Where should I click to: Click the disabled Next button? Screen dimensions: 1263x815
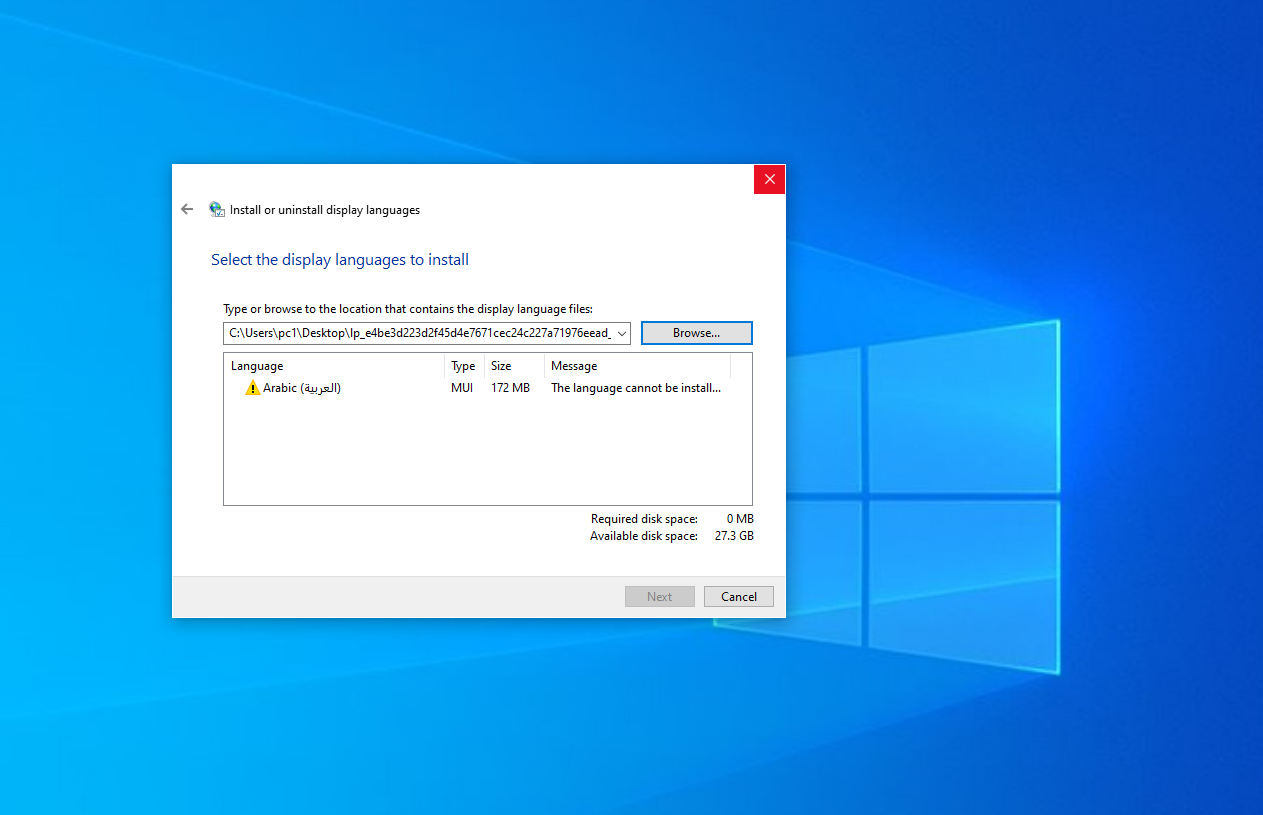(660, 597)
